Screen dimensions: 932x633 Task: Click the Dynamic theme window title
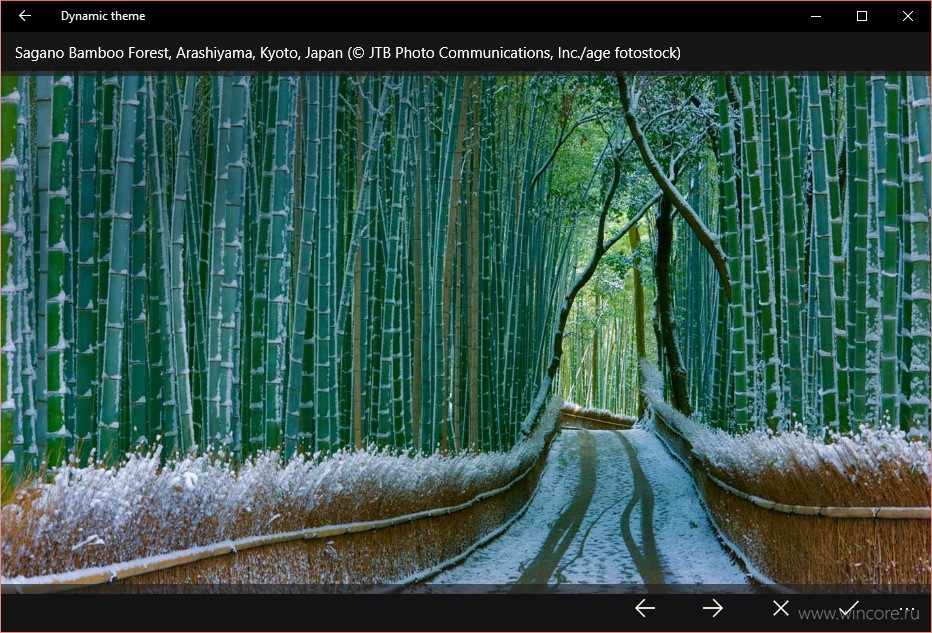tap(103, 16)
